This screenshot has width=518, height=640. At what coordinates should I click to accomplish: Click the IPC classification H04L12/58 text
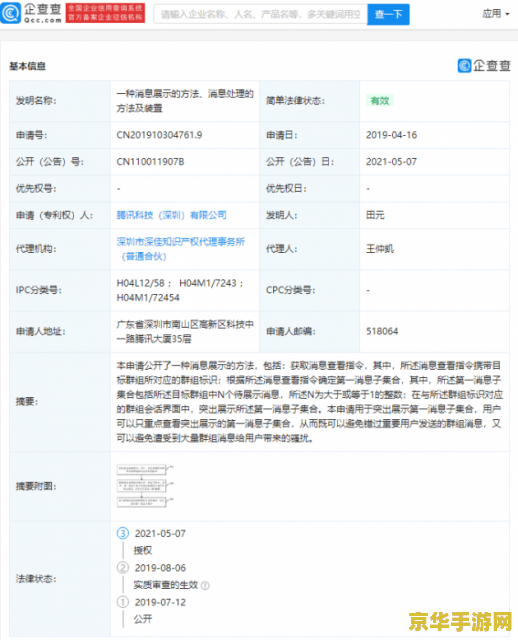tap(140, 283)
